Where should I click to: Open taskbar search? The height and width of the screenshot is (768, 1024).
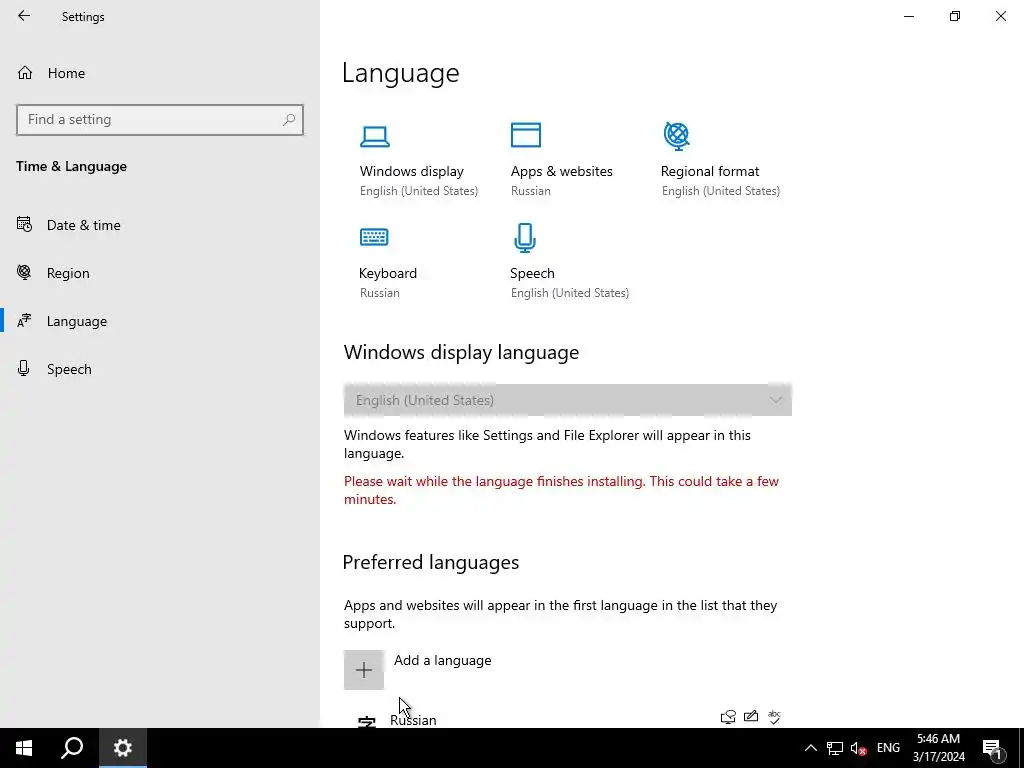pos(72,748)
